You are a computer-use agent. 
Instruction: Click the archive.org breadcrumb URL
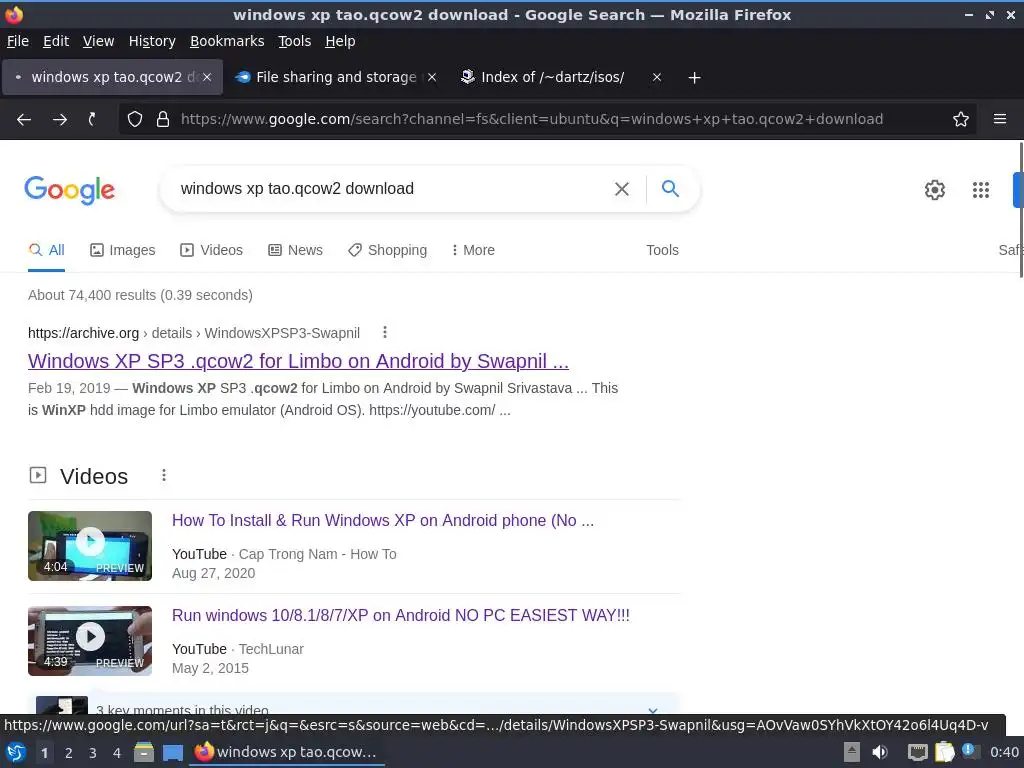pos(194,333)
